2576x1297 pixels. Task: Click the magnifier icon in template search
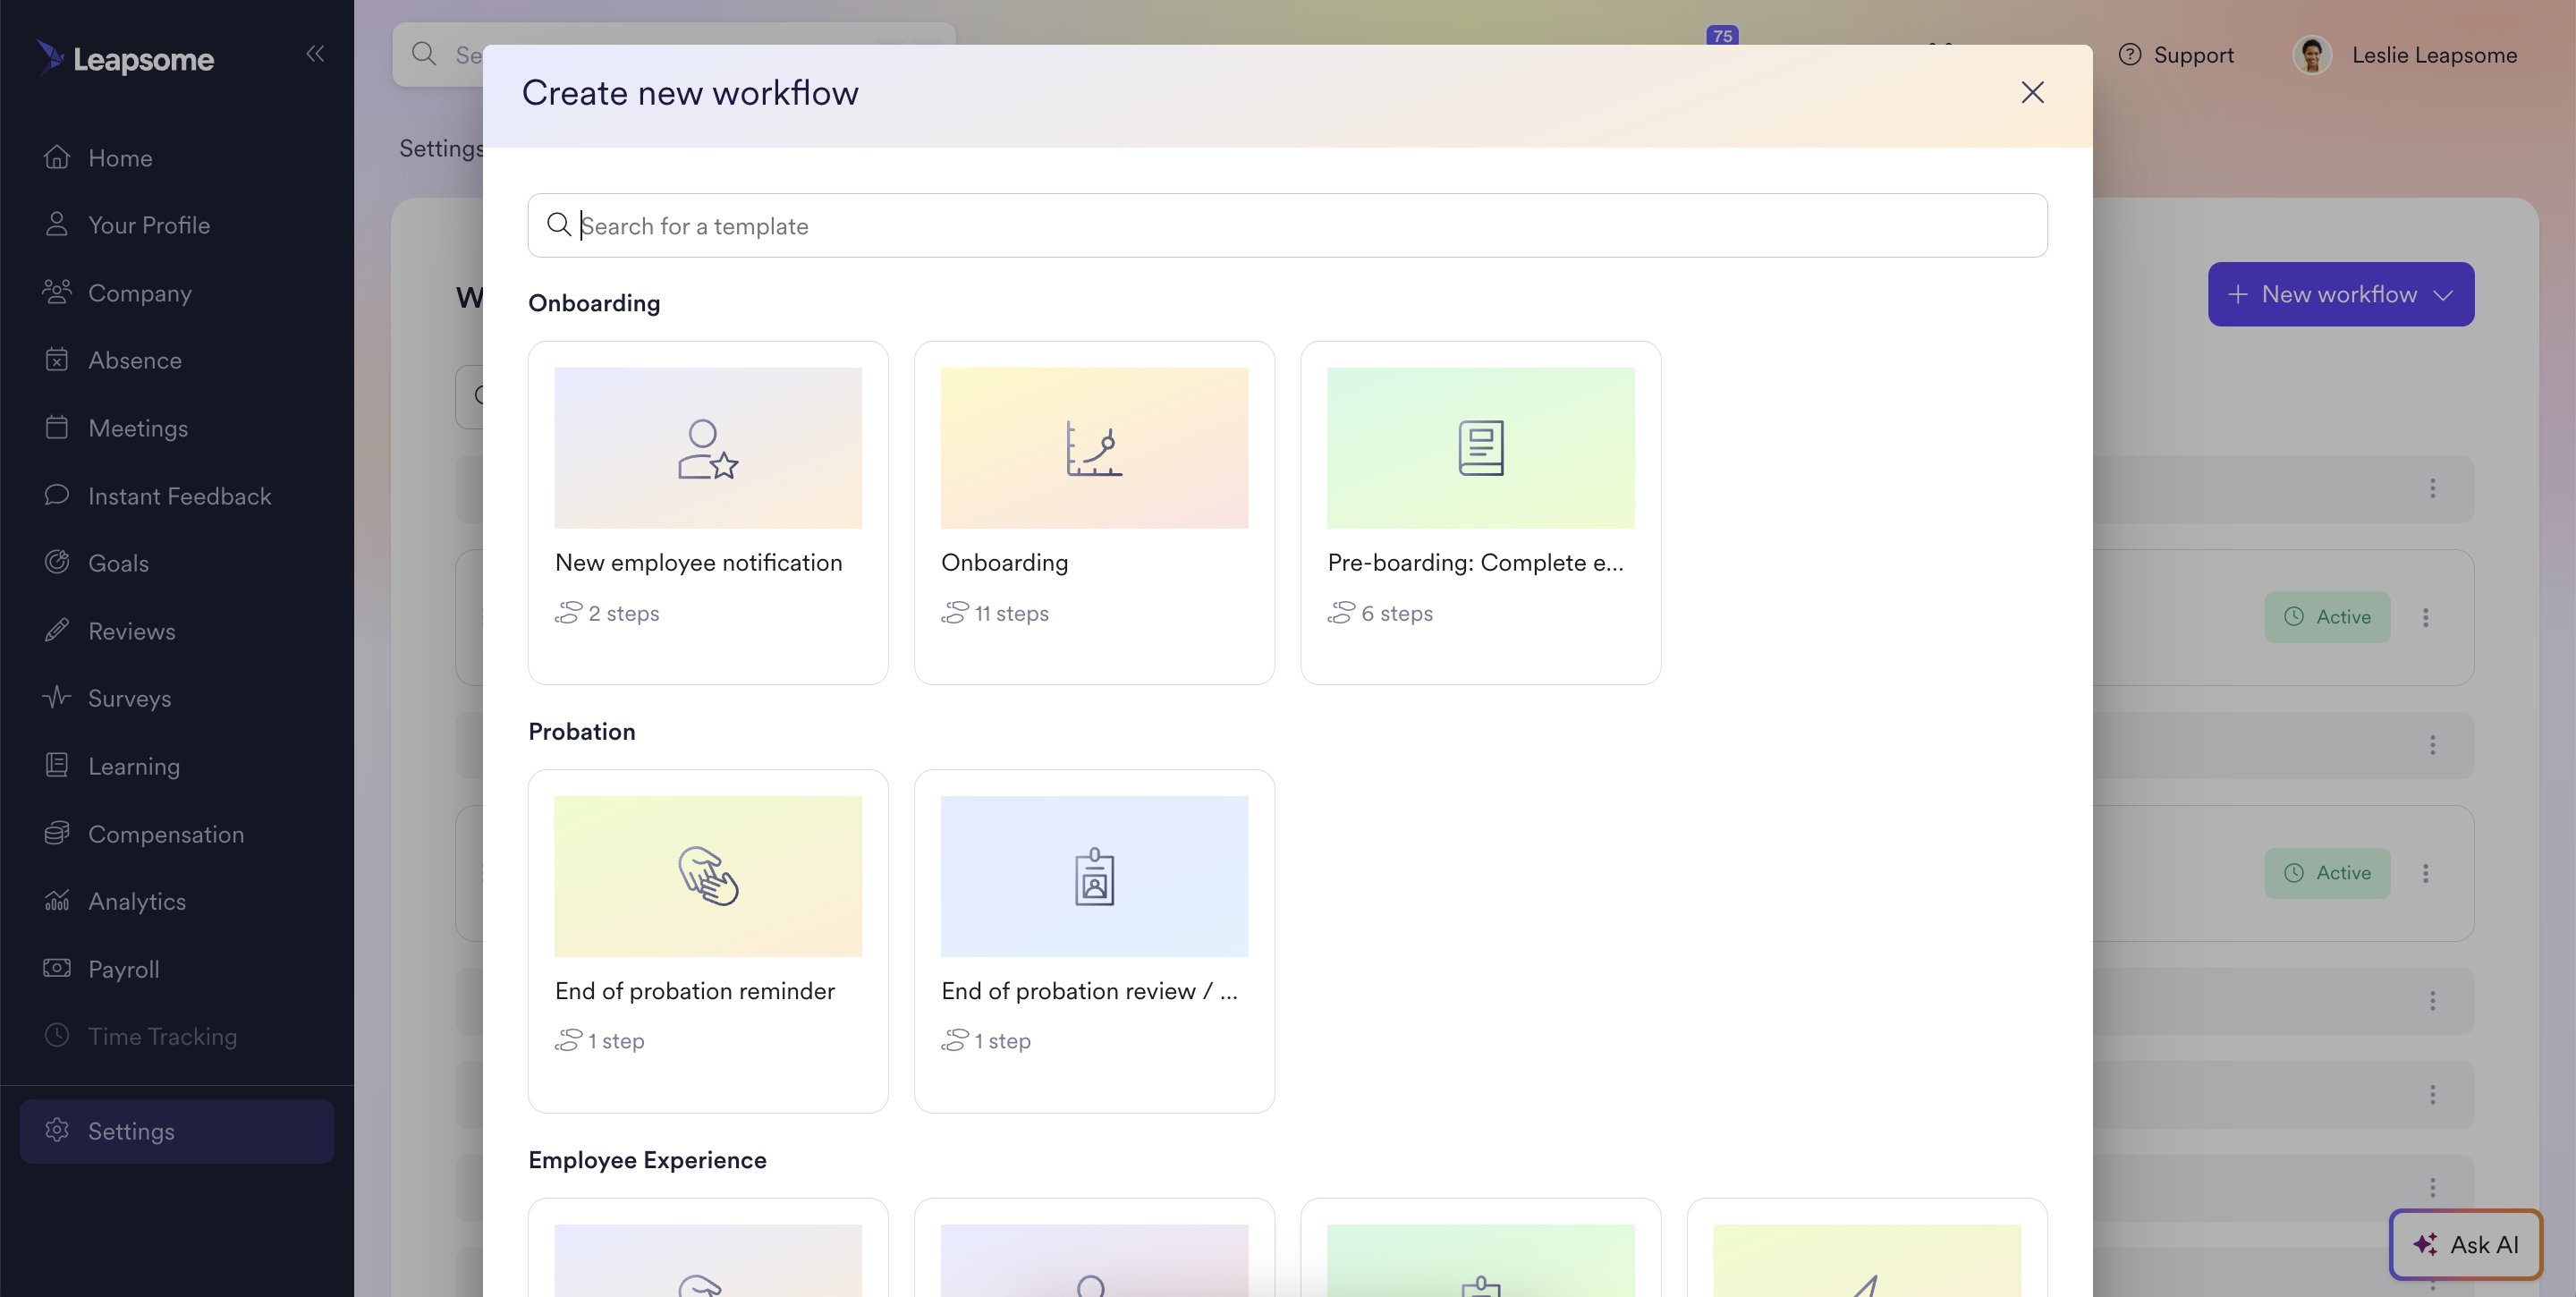[x=558, y=225]
